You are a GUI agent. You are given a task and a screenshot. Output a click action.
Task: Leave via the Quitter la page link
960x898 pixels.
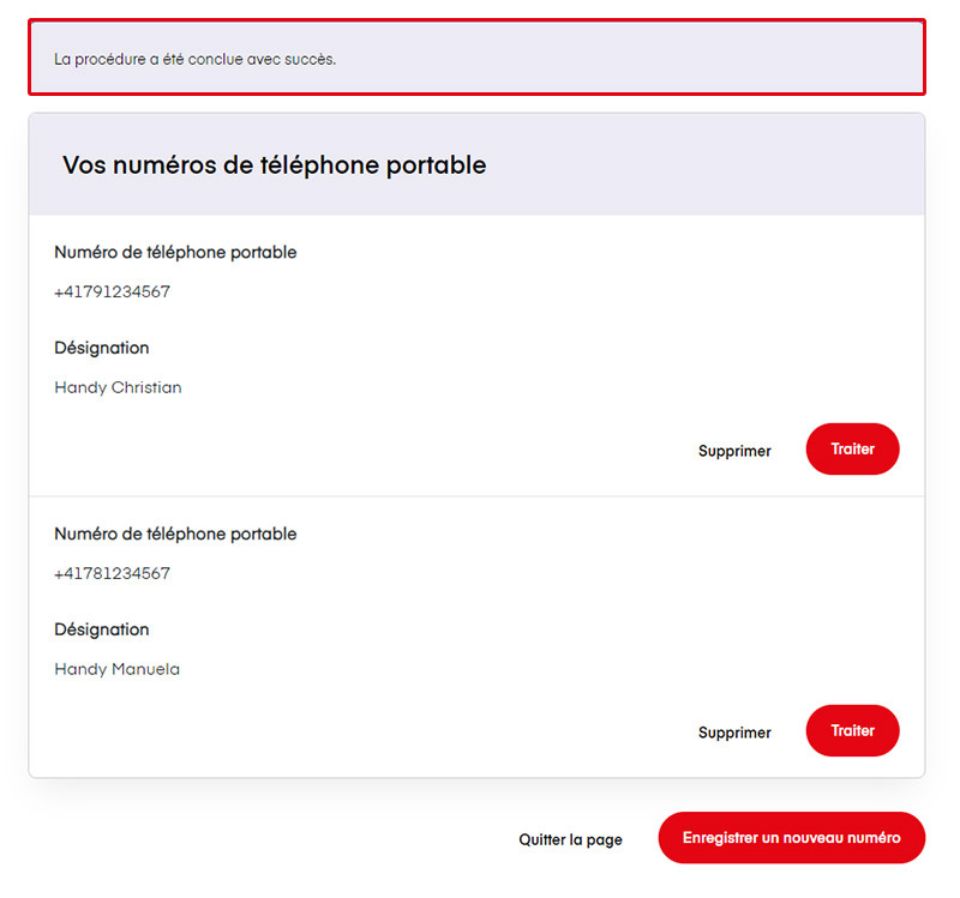tap(570, 840)
